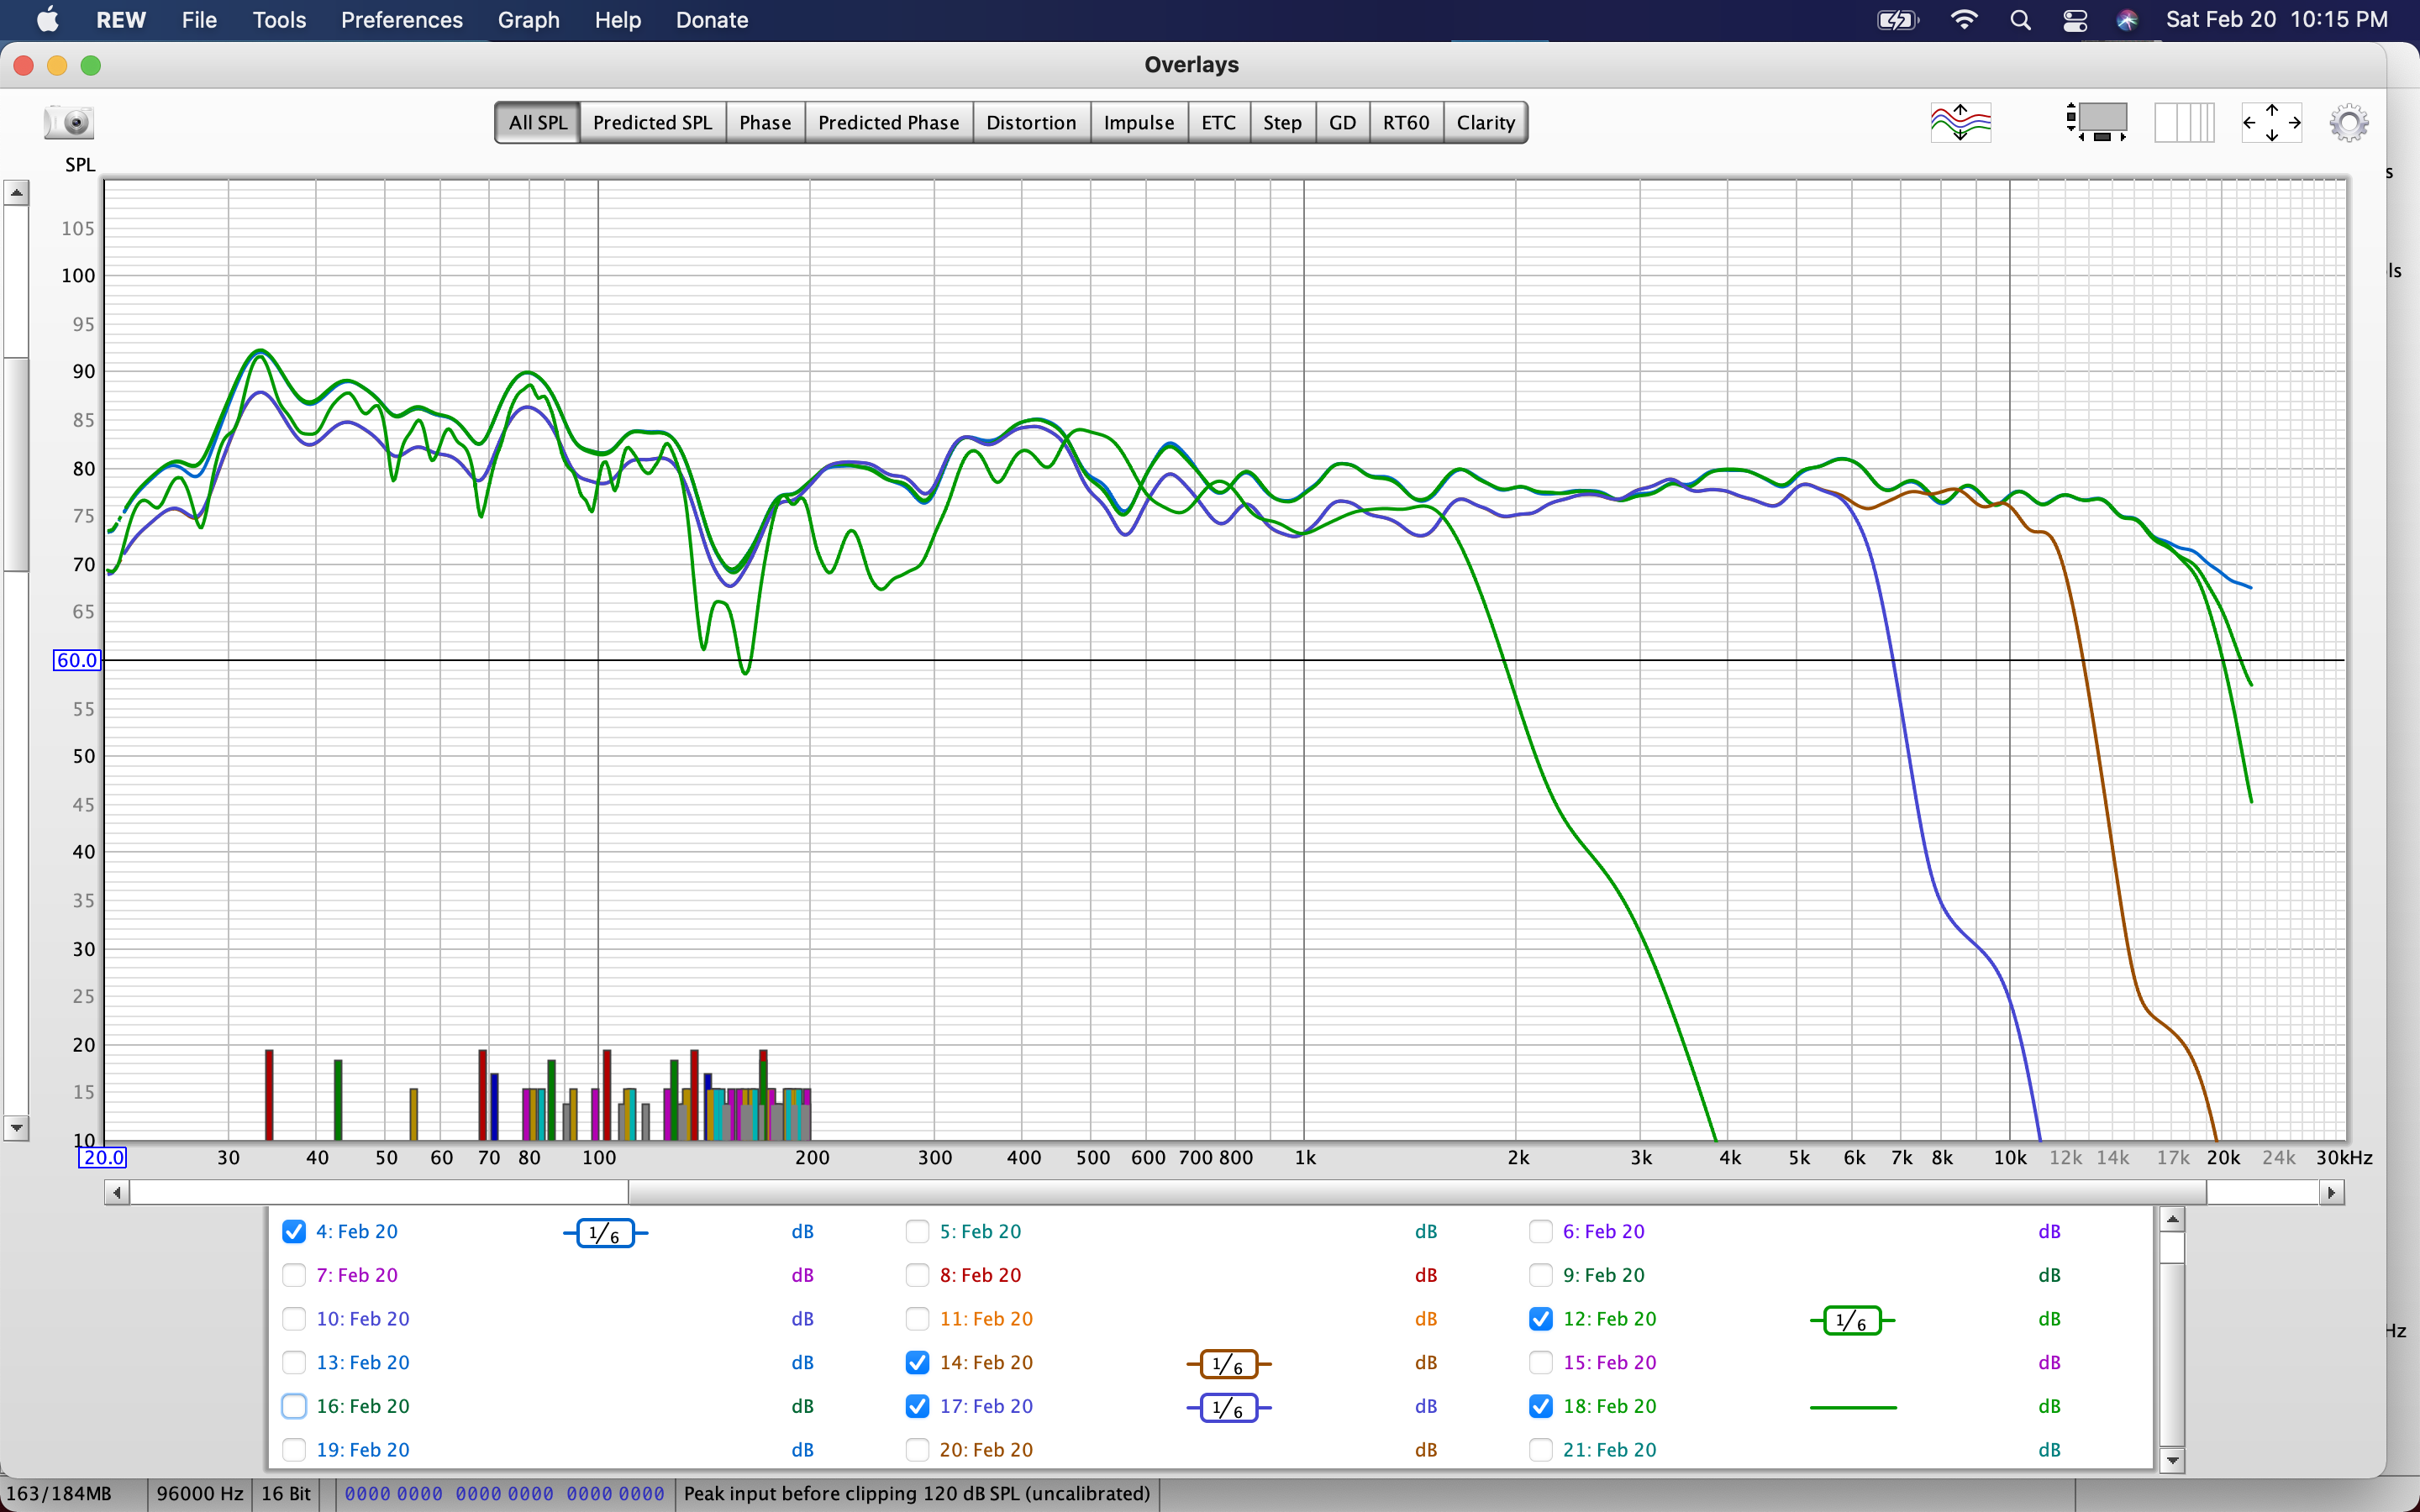Enable the 9: Feb 20 trace

pos(1541,1275)
